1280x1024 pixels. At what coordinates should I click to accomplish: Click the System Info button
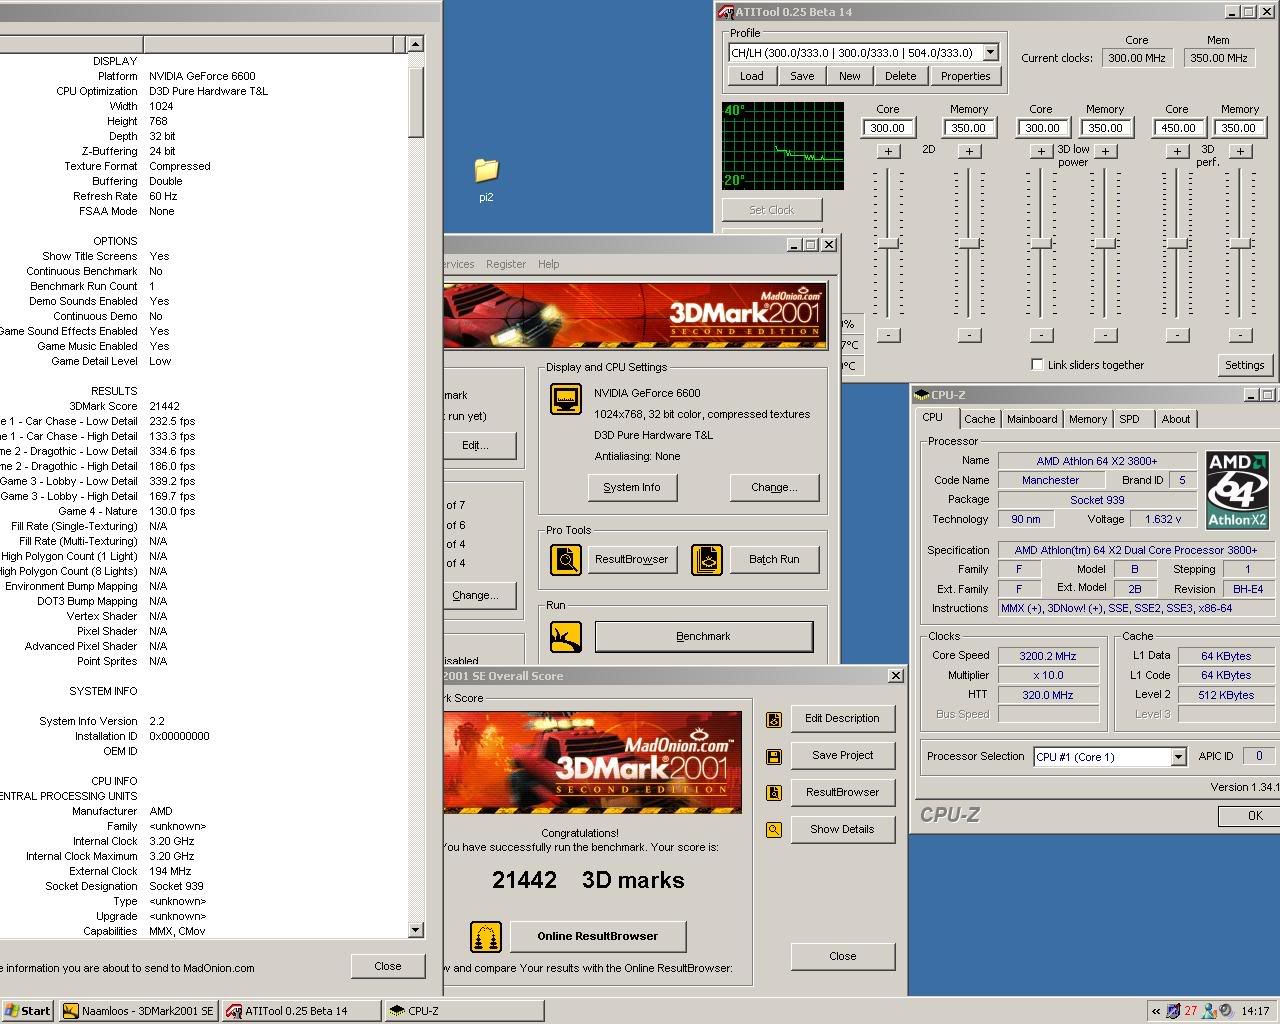pyautogui.click(x=632, y=487)
